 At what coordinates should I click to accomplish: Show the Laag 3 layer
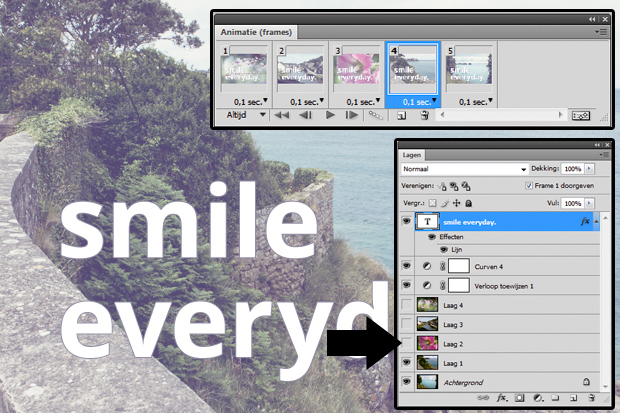point(406,324)
